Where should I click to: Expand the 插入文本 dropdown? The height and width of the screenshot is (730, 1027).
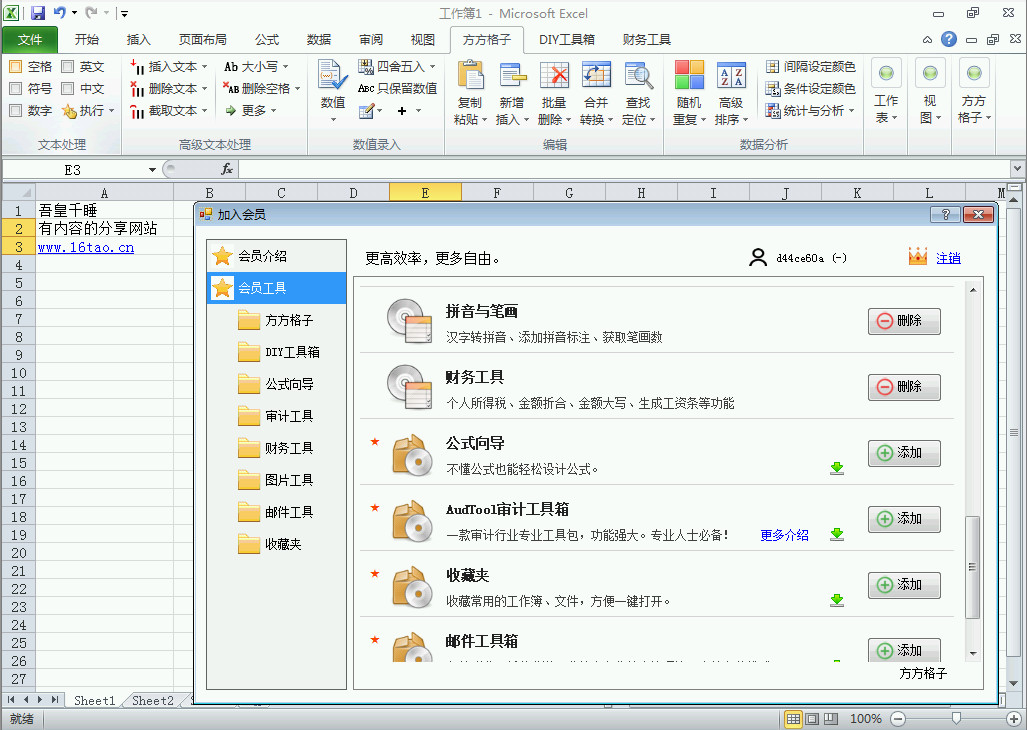tap(205, 66)
